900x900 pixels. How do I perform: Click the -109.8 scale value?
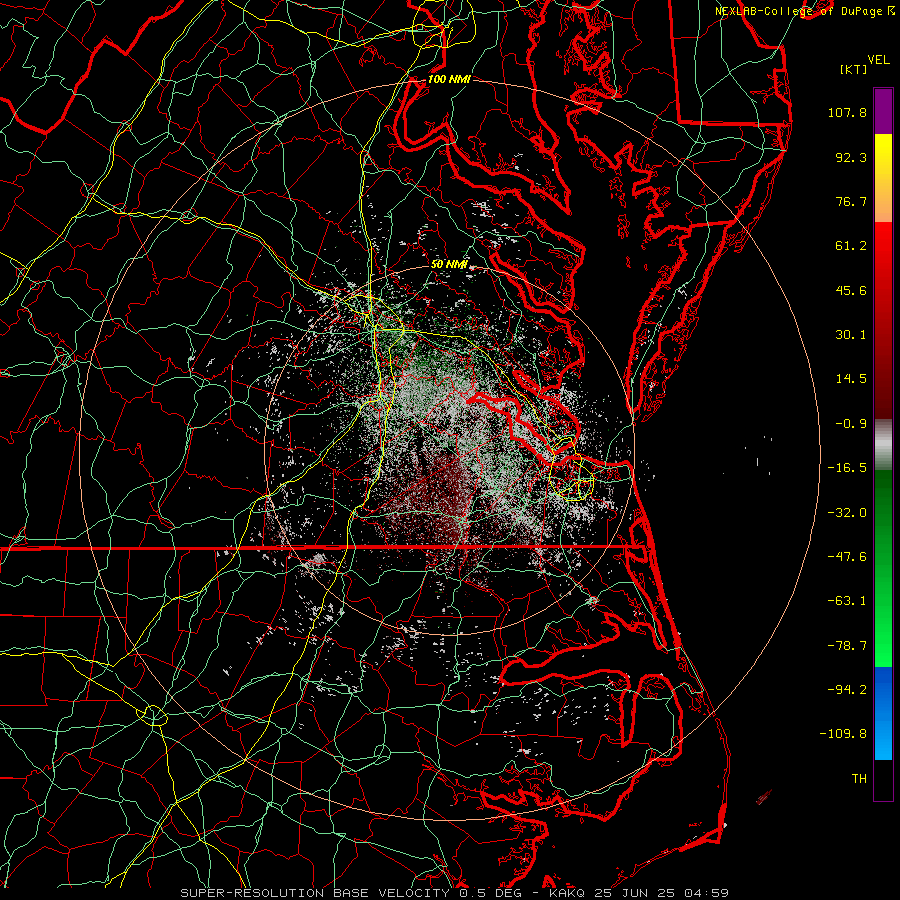[x=843, y=734]
